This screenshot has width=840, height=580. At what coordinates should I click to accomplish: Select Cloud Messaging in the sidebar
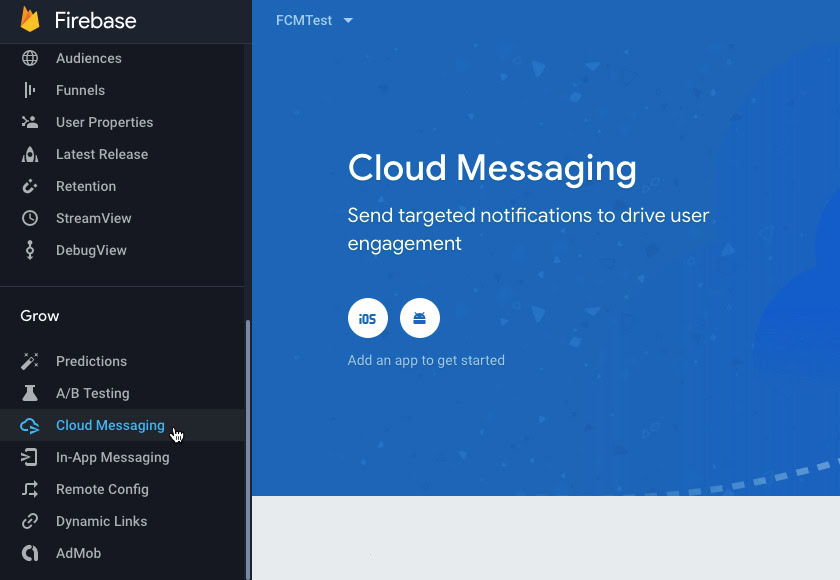click(x=110, y=425)
